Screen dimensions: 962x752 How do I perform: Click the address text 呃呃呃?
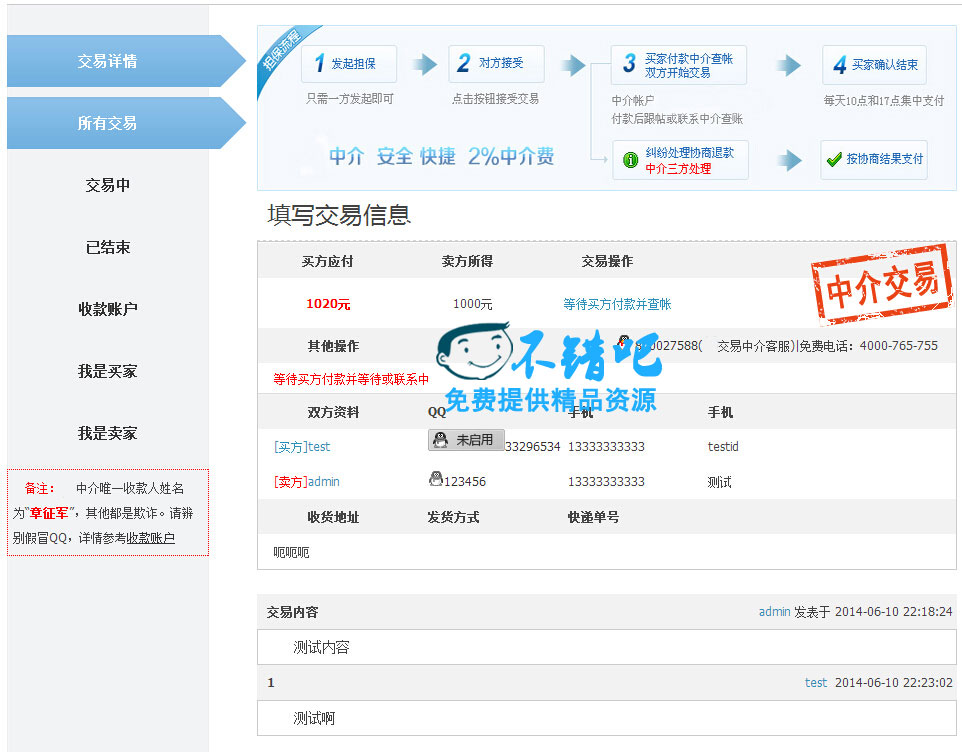tap(291, 553)
